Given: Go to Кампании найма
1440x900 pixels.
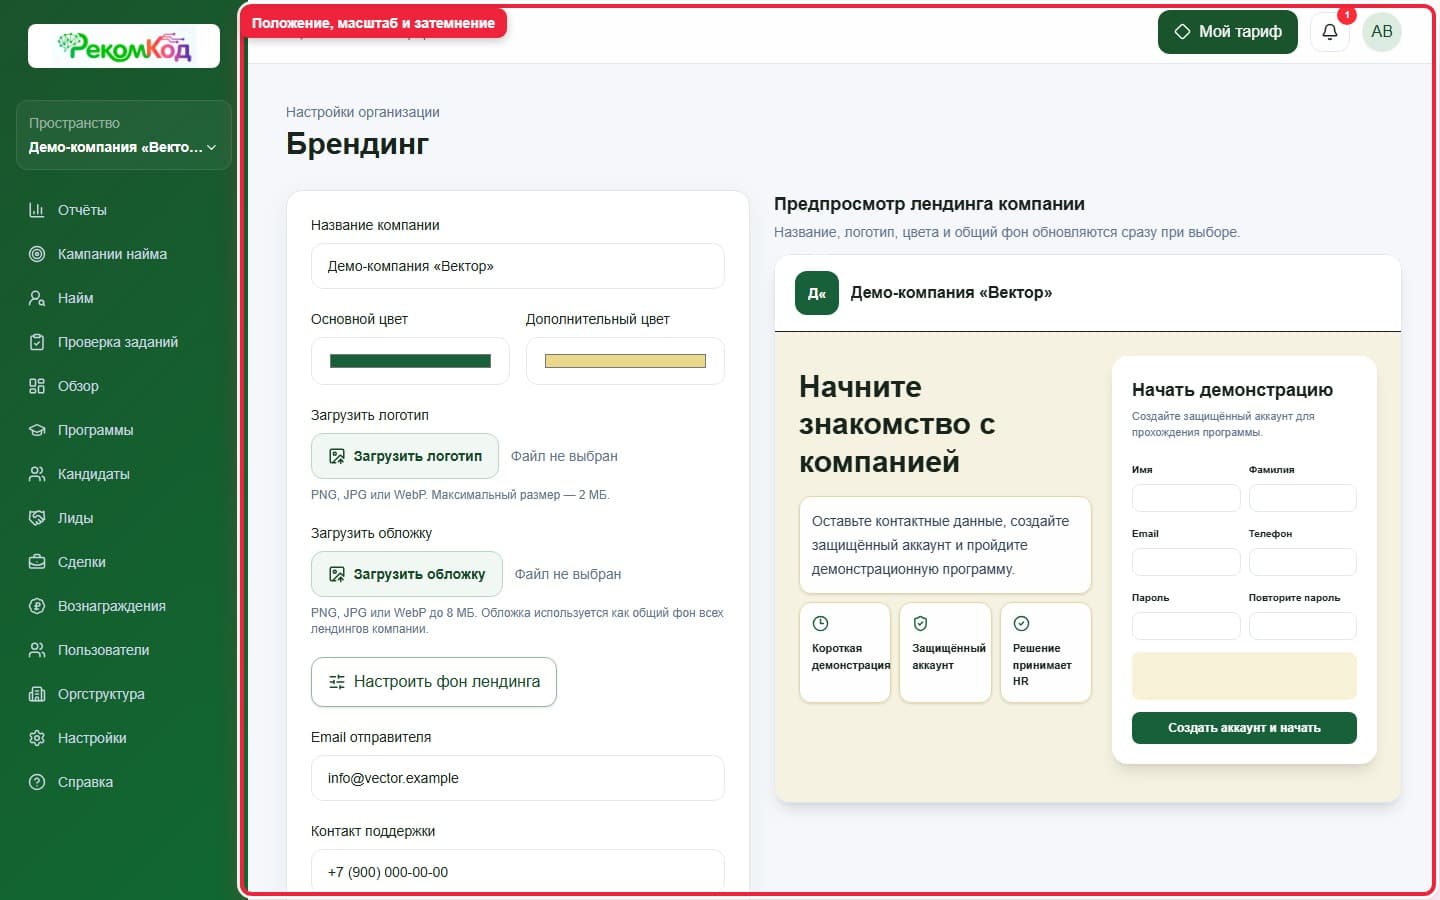Looking at the screenshot, I should coord(124,254).
